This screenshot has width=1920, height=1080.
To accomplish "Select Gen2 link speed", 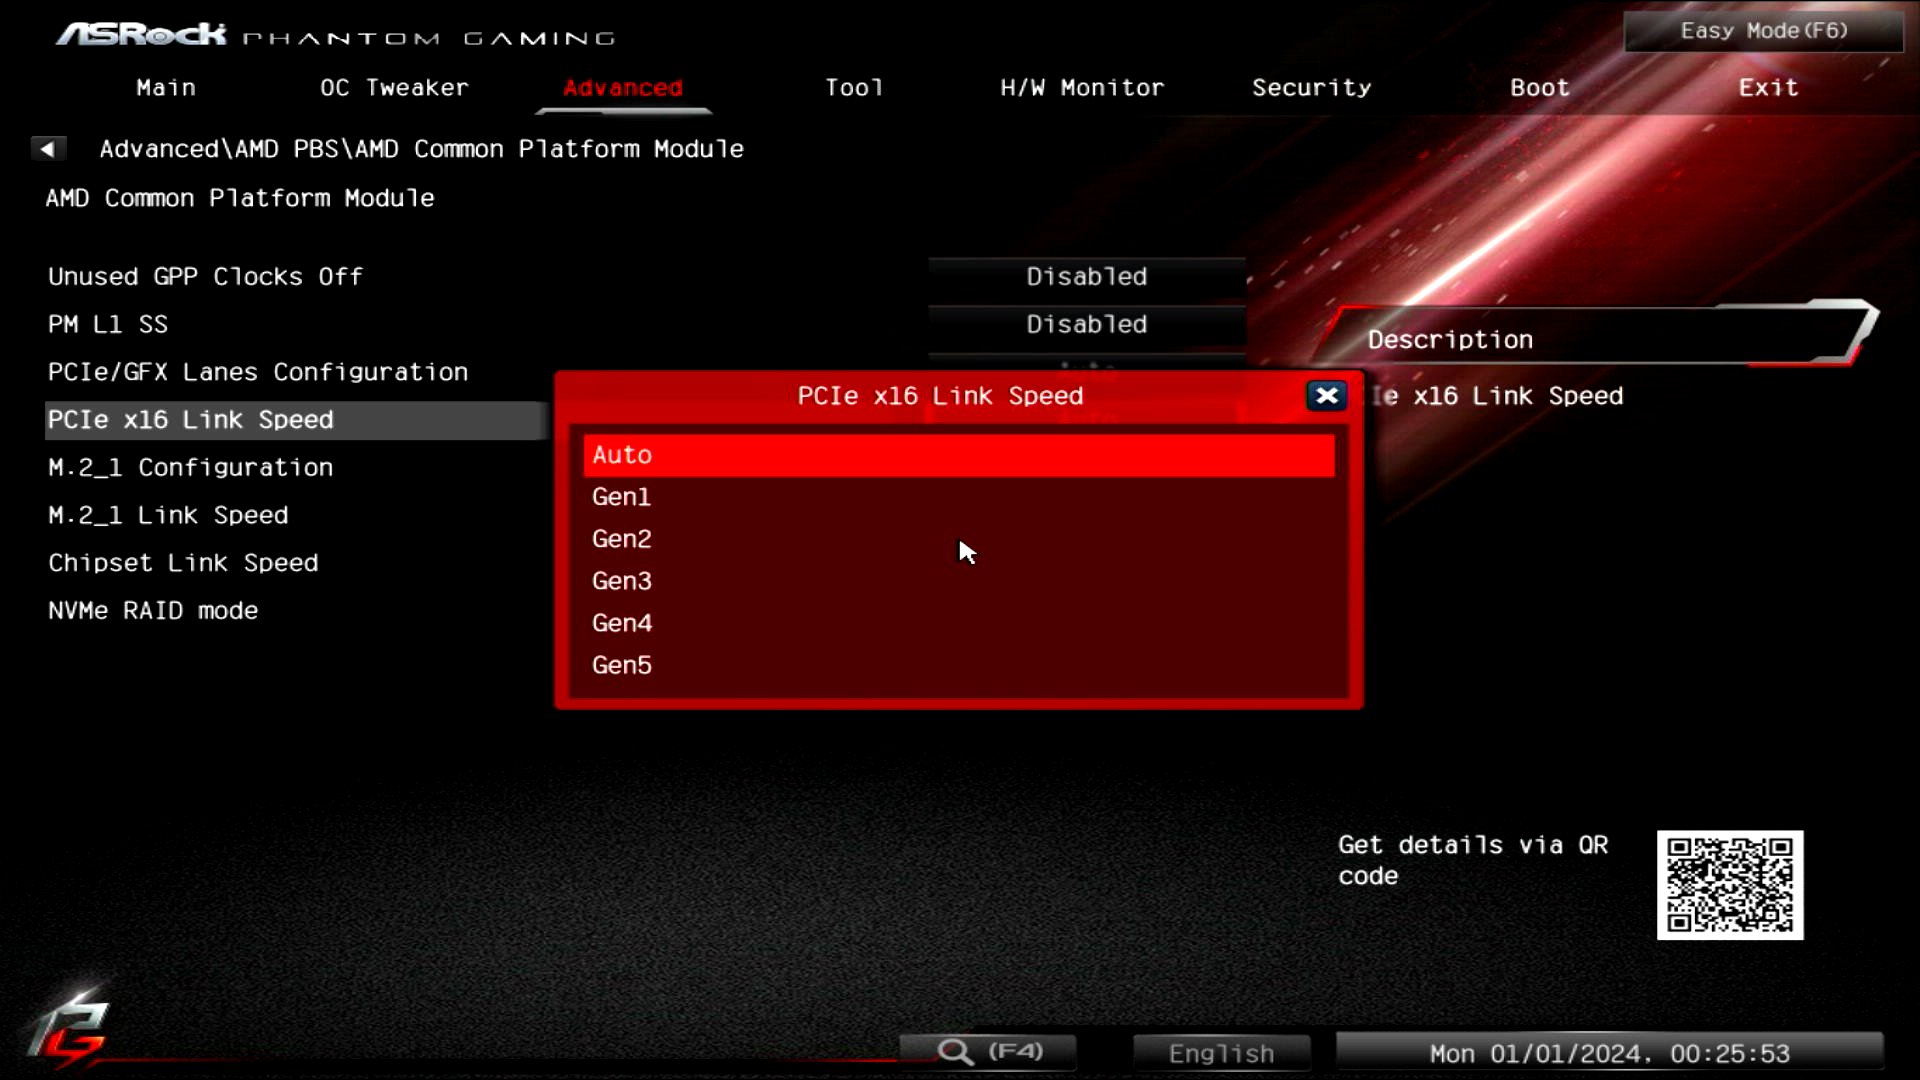I will pyautogui.click(x=621, y=539).
